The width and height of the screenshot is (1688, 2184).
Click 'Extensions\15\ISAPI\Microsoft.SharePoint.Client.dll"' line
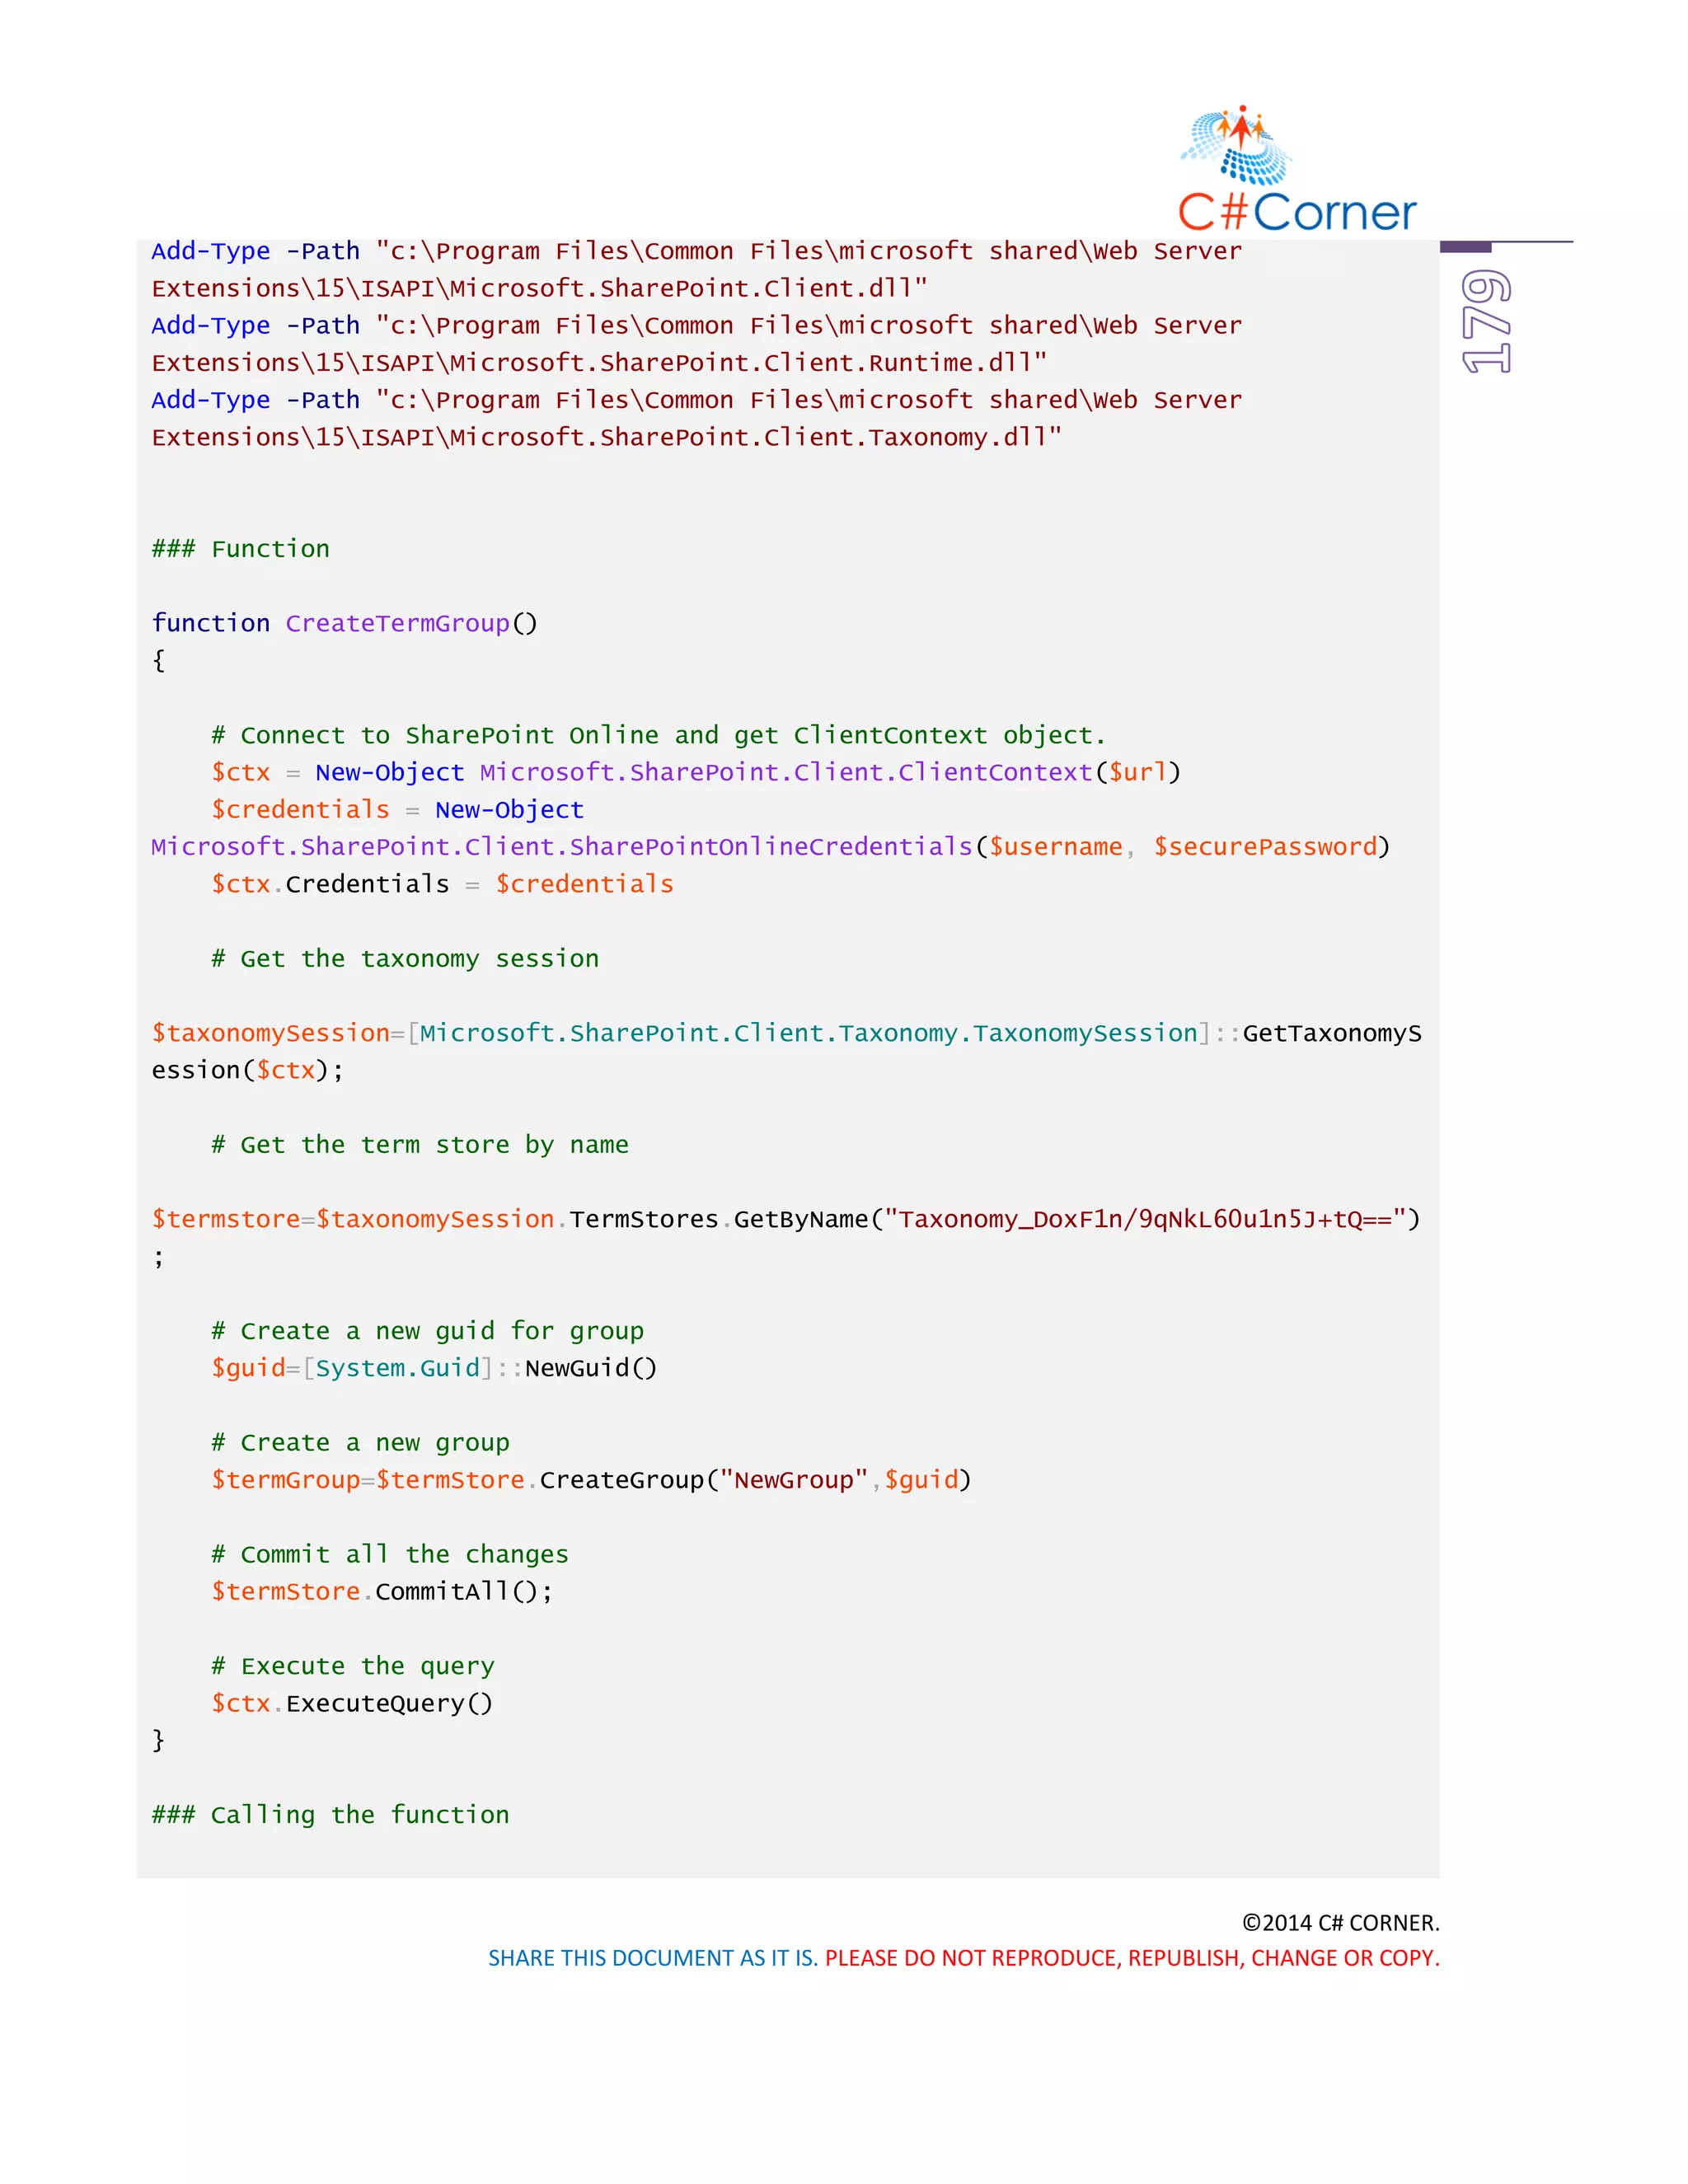click(539, 289)
